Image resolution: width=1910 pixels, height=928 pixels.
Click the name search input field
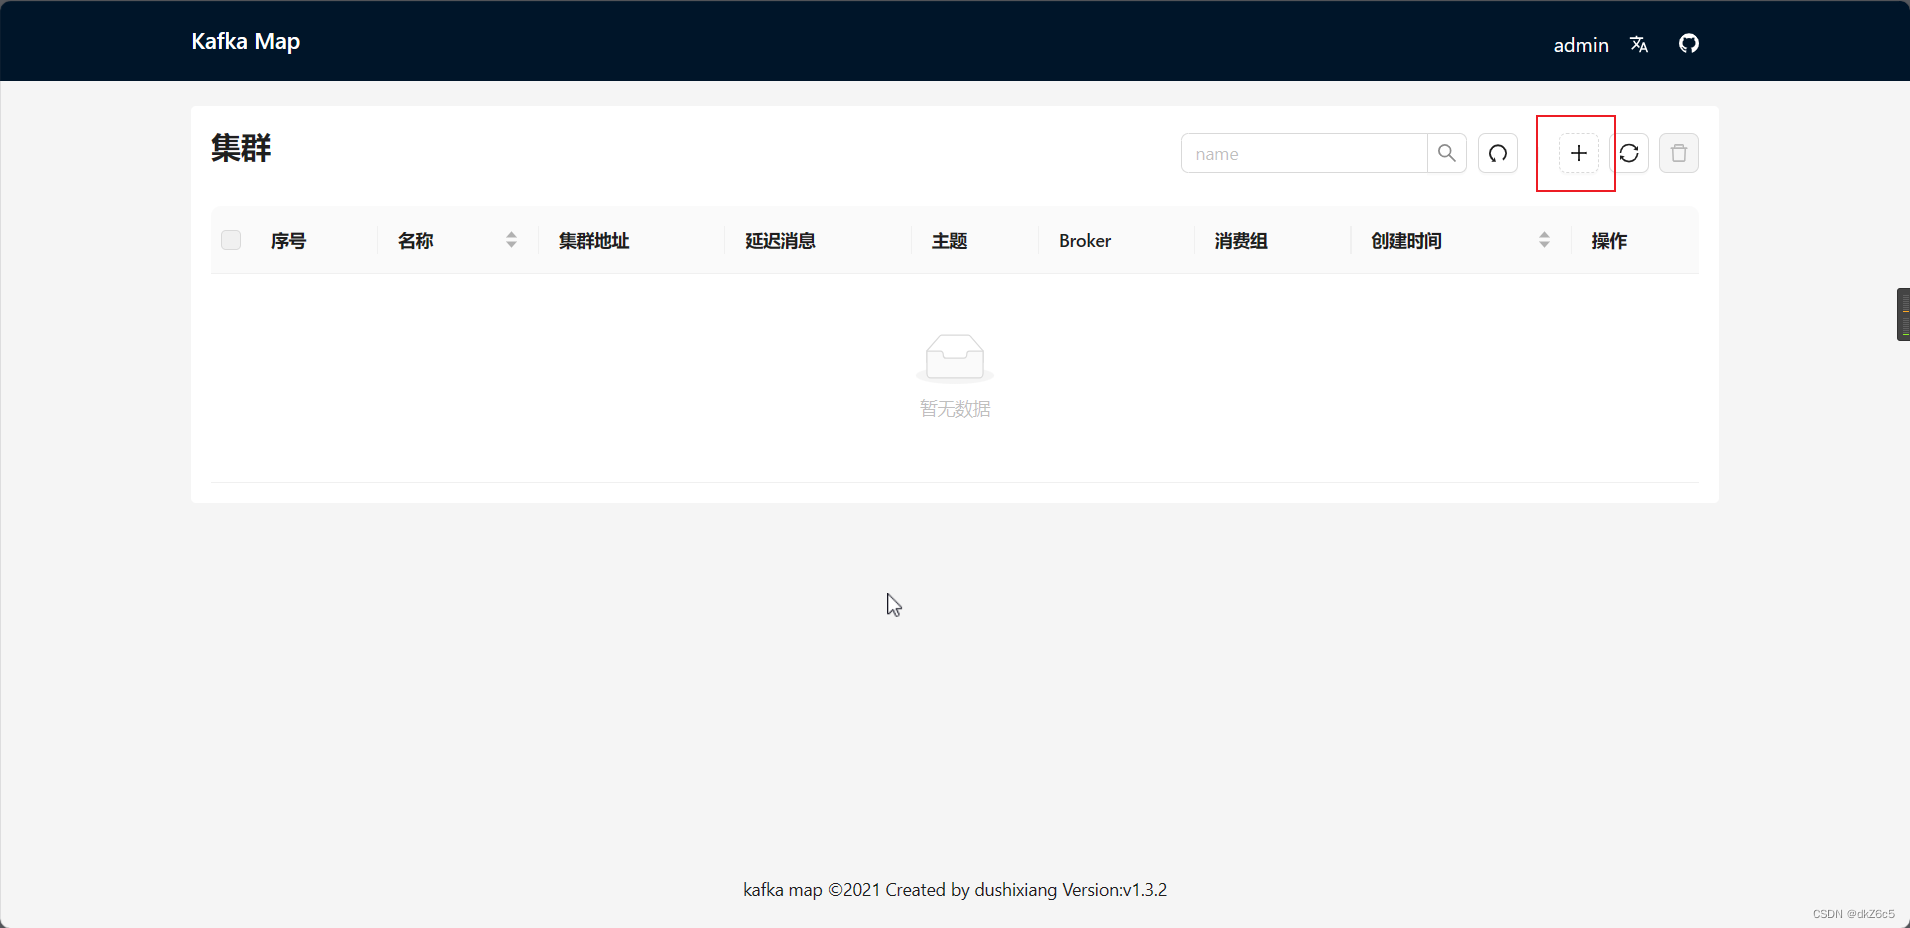click(1304, 153)
